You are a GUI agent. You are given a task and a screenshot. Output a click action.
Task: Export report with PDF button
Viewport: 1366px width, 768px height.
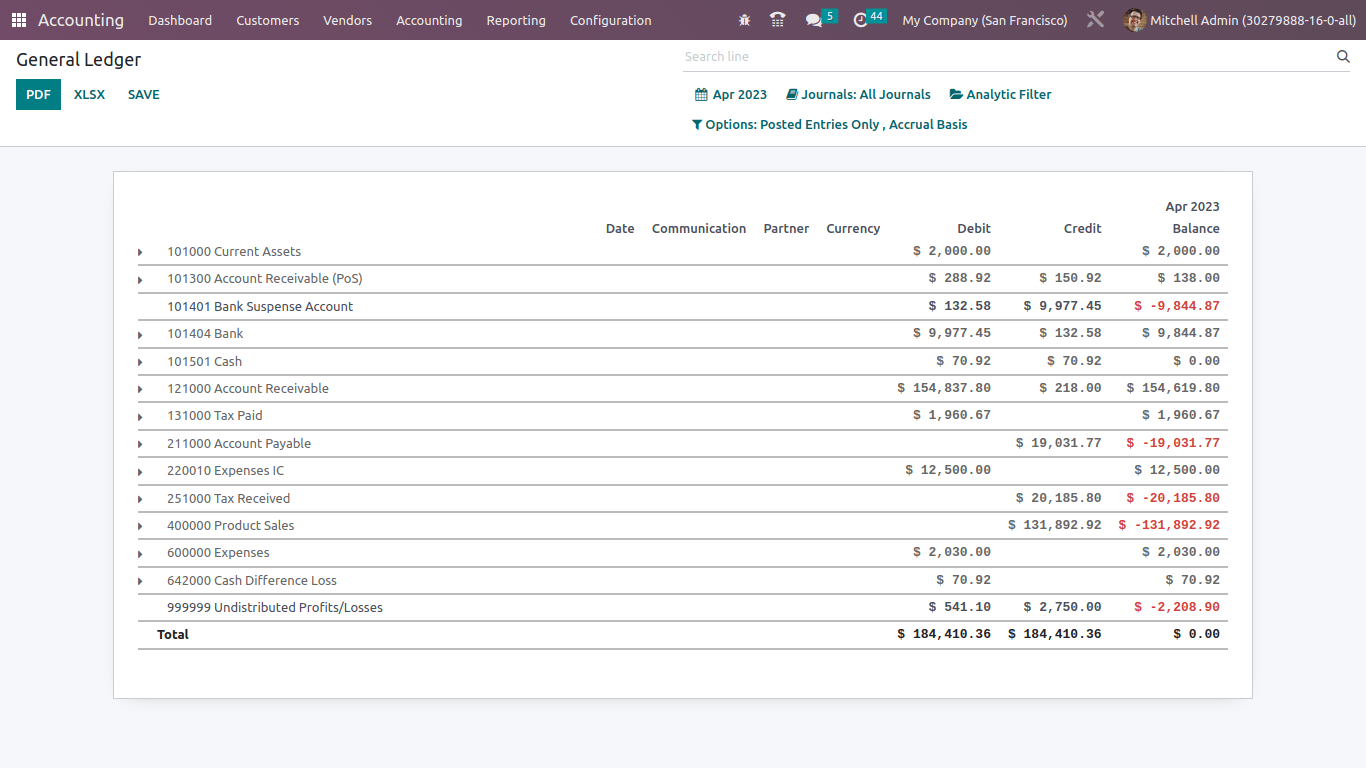(x=38, y=95)
